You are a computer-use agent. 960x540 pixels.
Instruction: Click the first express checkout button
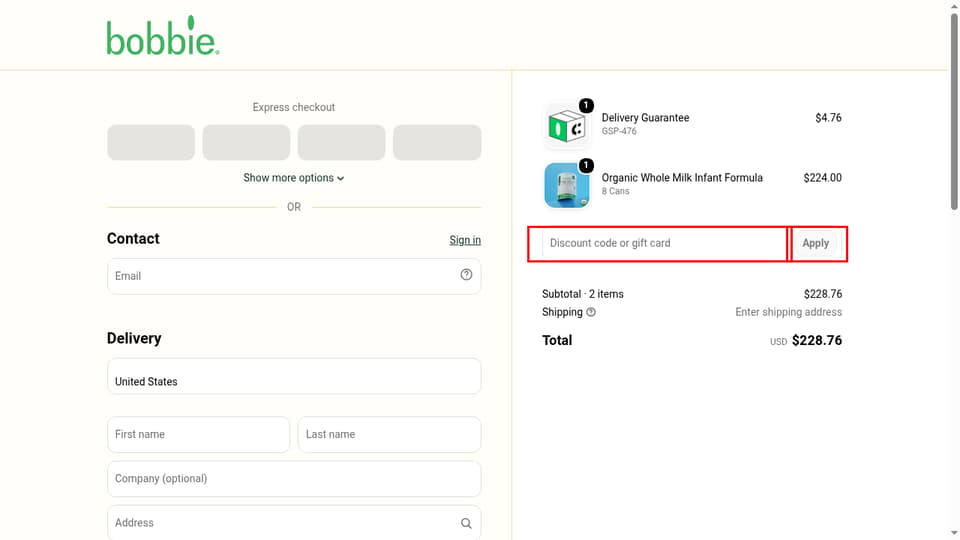[x=151, y=143]
